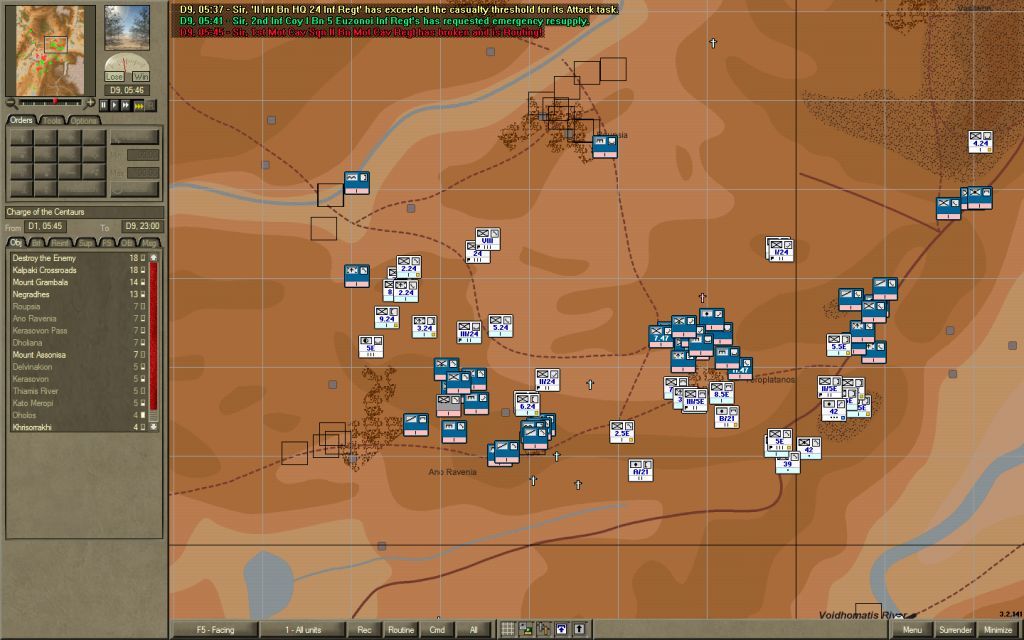Click the Rec button in bottom toolbar

click(x=364, y=630)
